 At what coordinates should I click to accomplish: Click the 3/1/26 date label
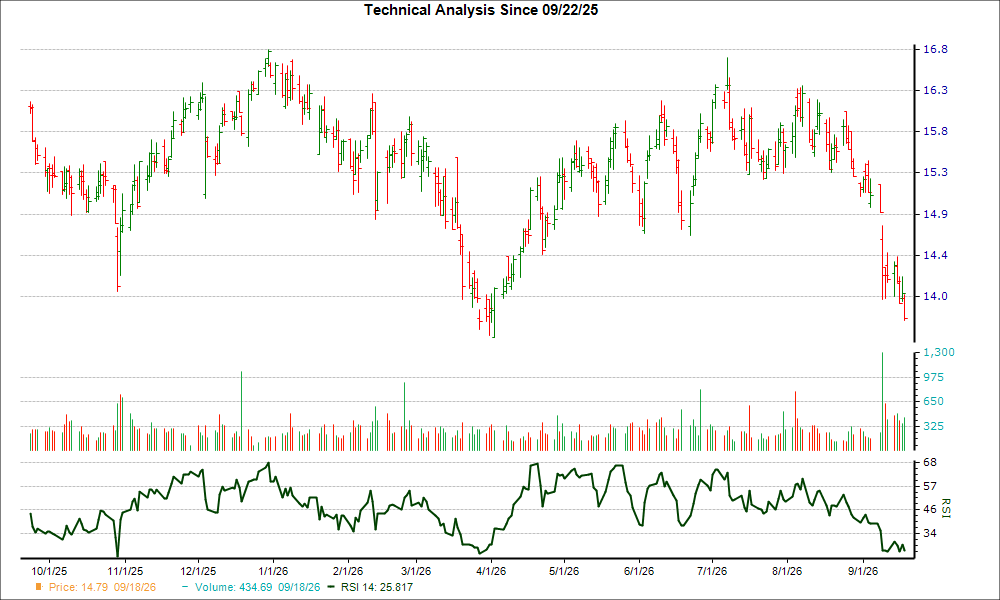415,571
